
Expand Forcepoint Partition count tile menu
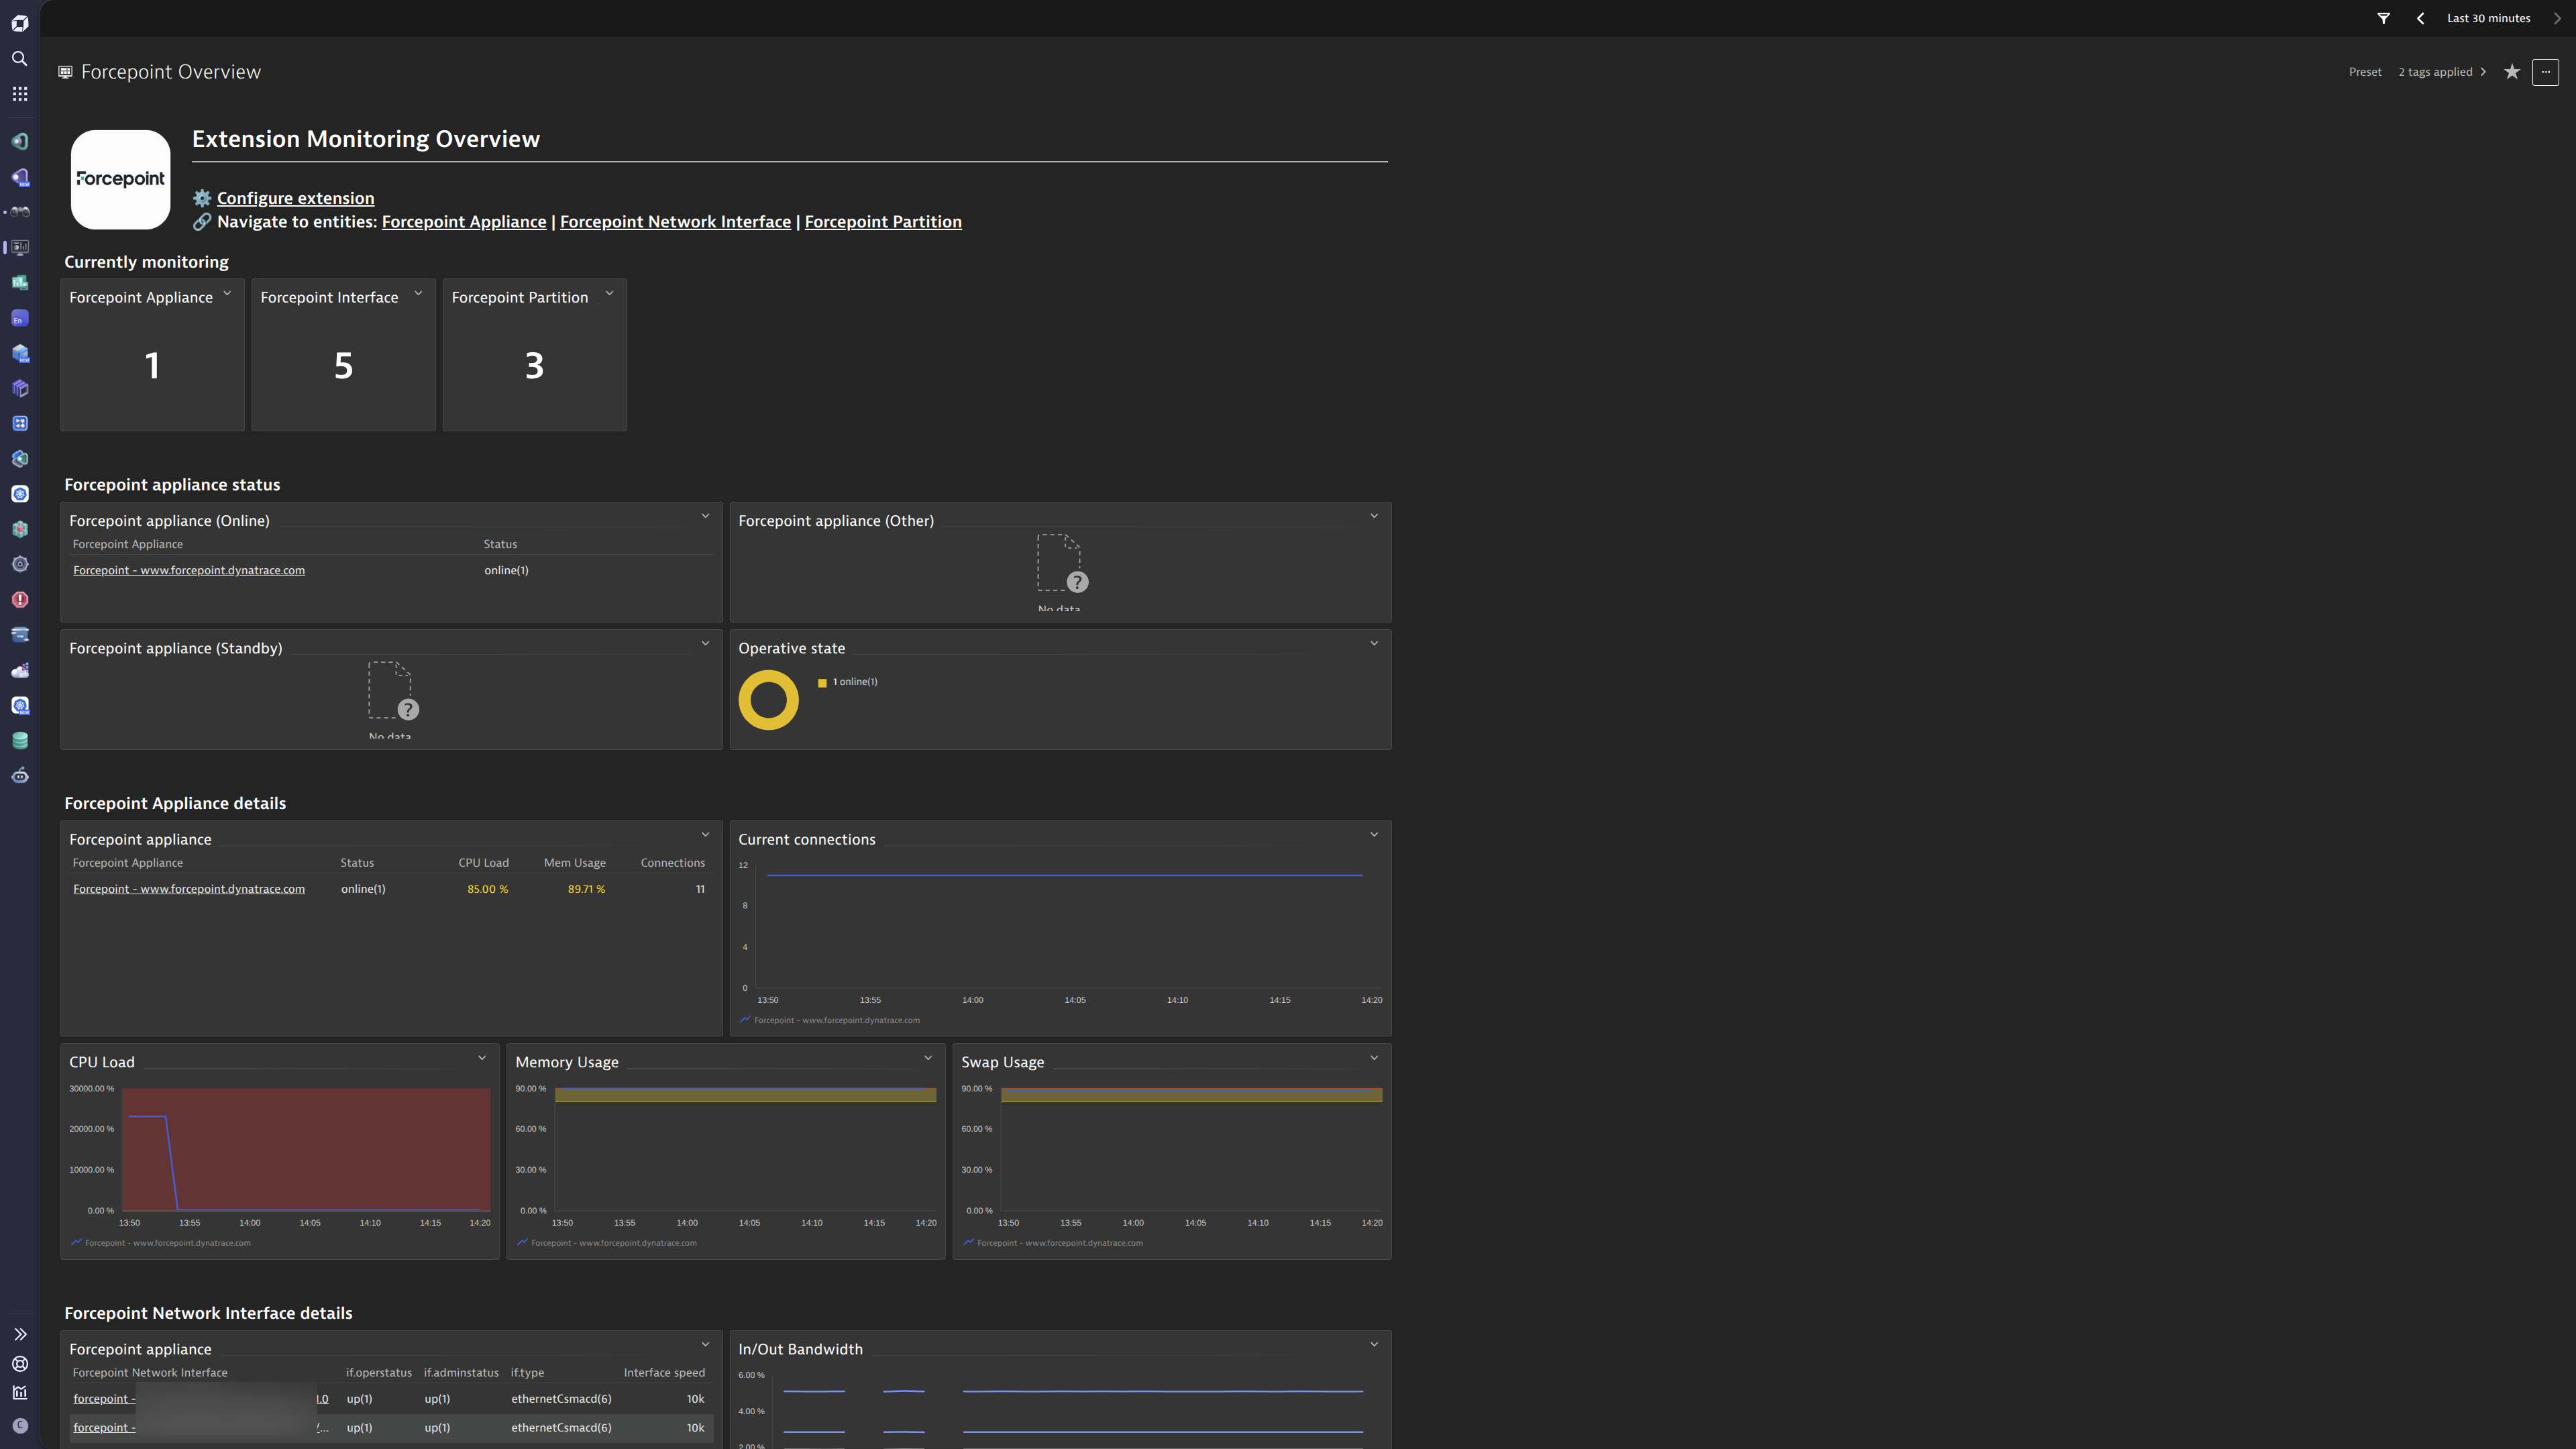click(x=609, y=294)
